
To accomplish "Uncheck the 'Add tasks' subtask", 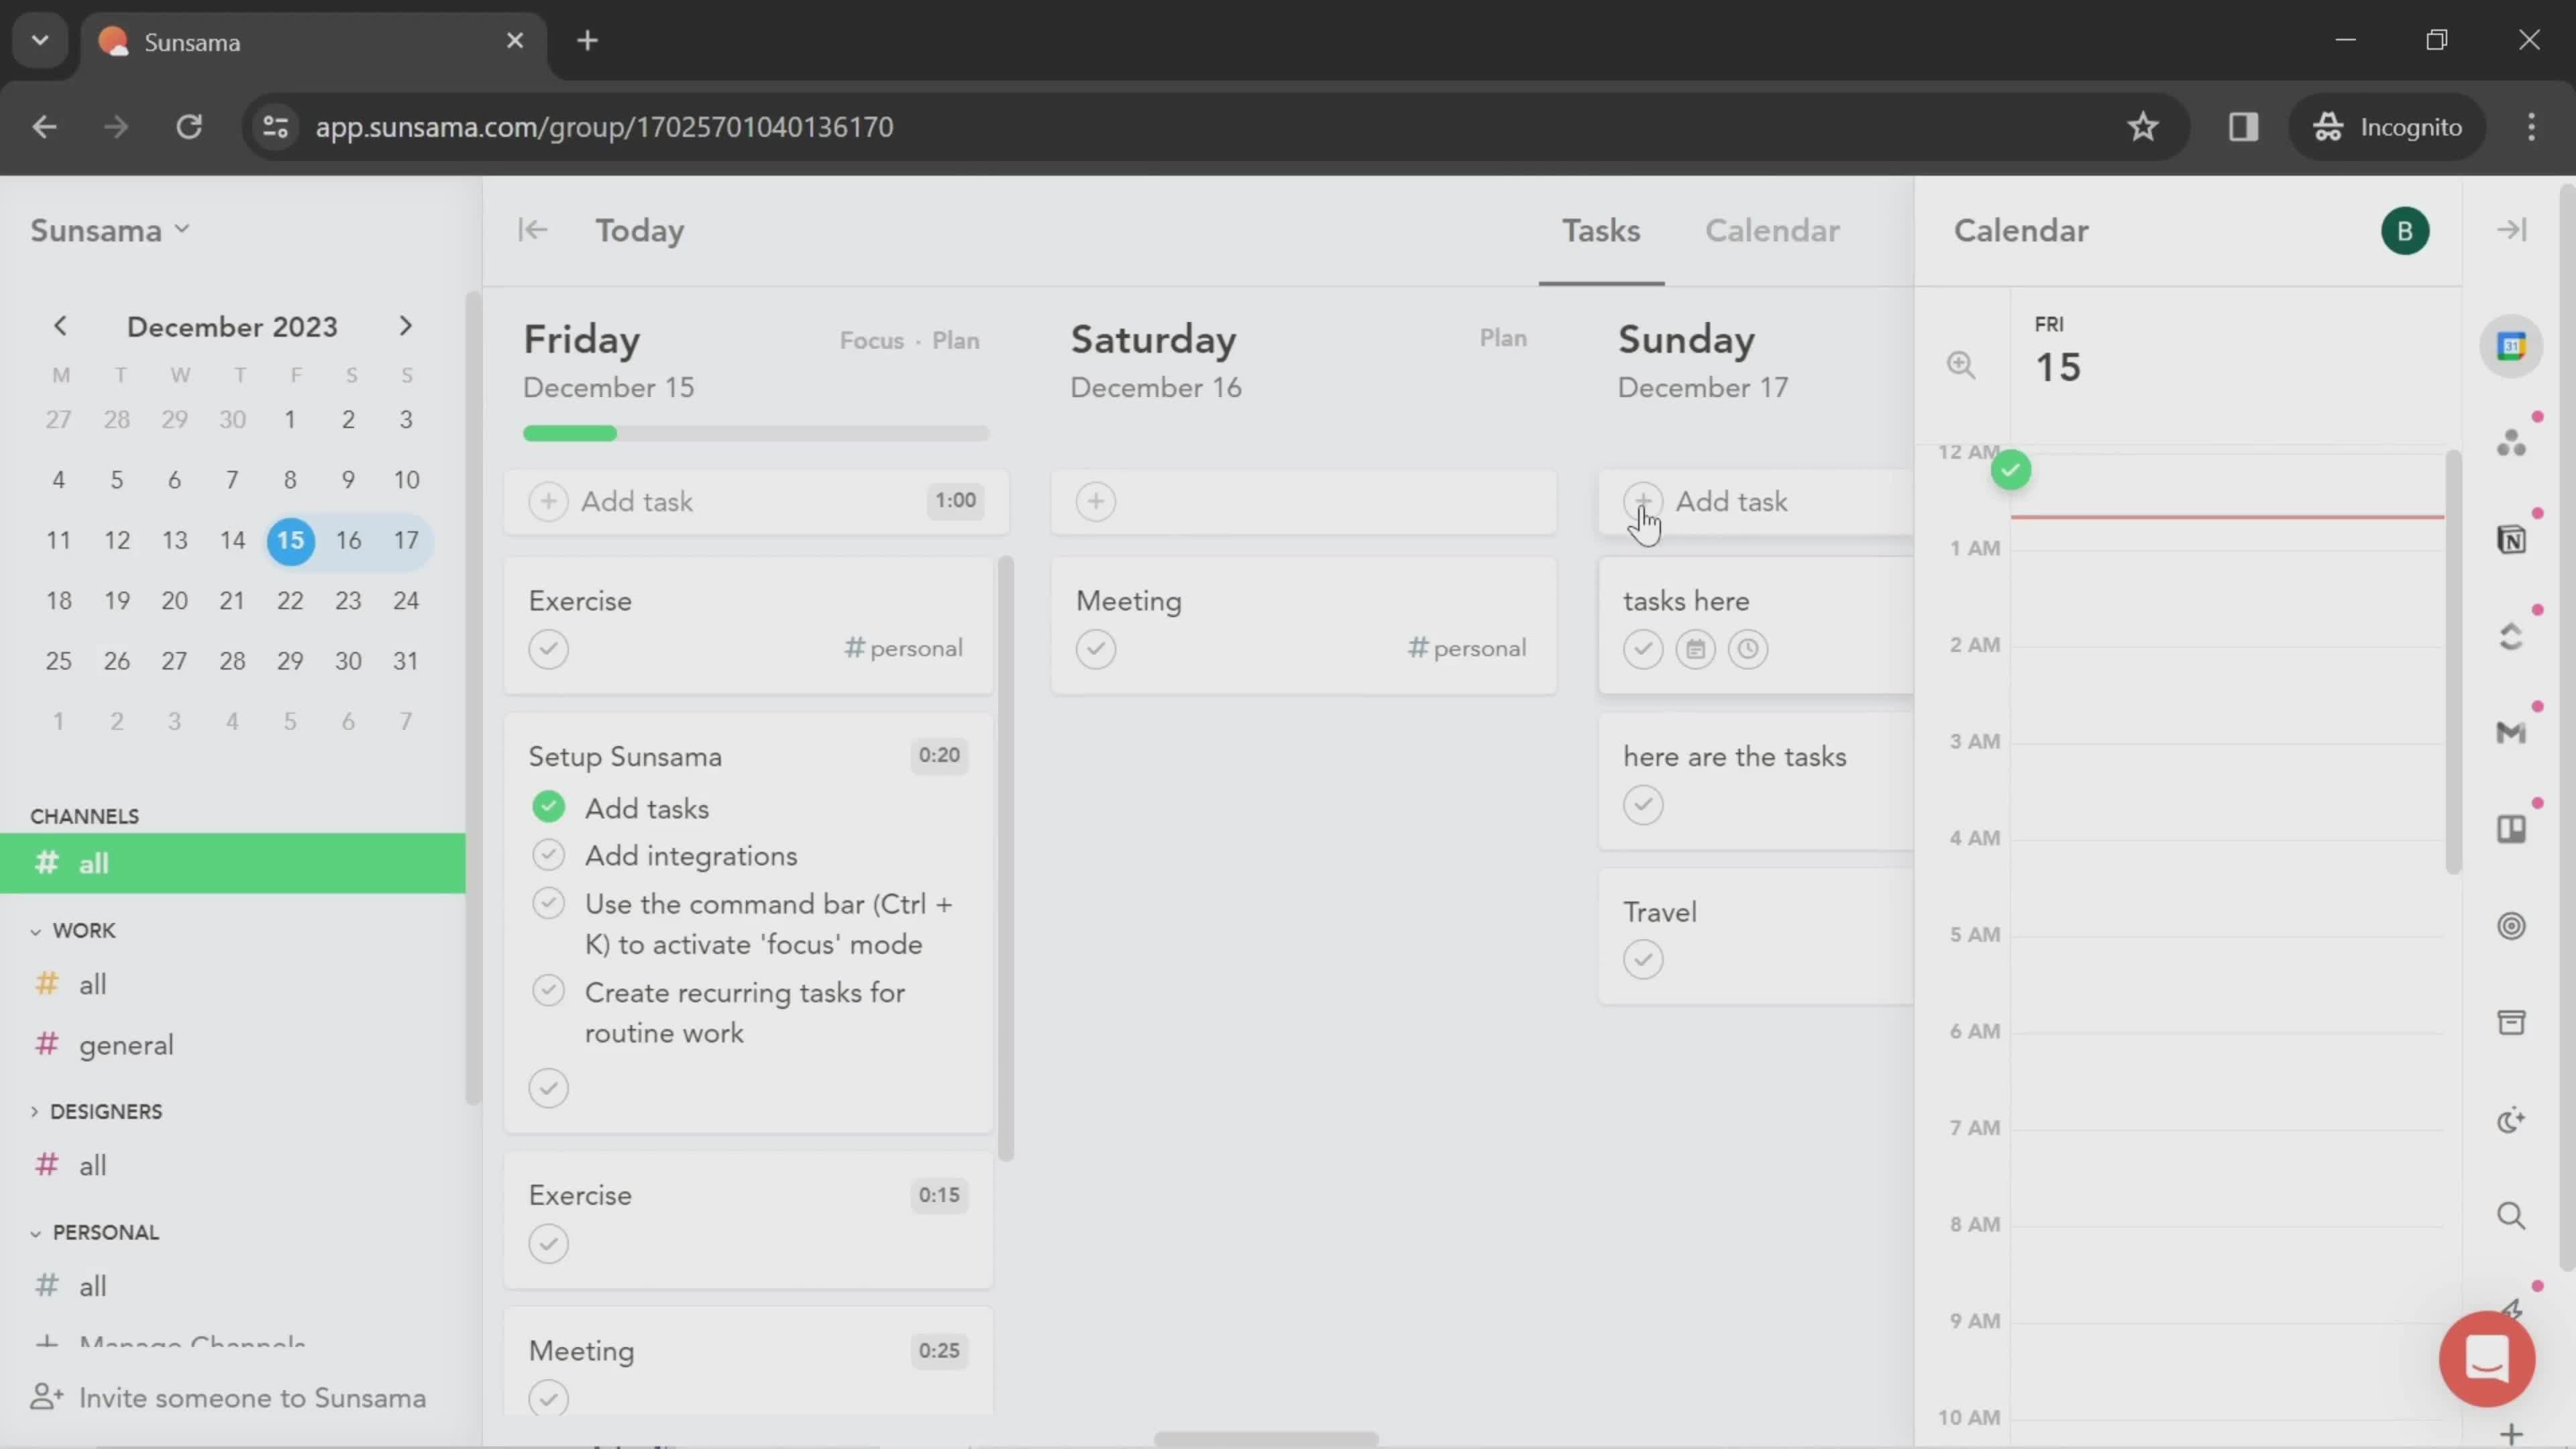I will click(548, 807).
